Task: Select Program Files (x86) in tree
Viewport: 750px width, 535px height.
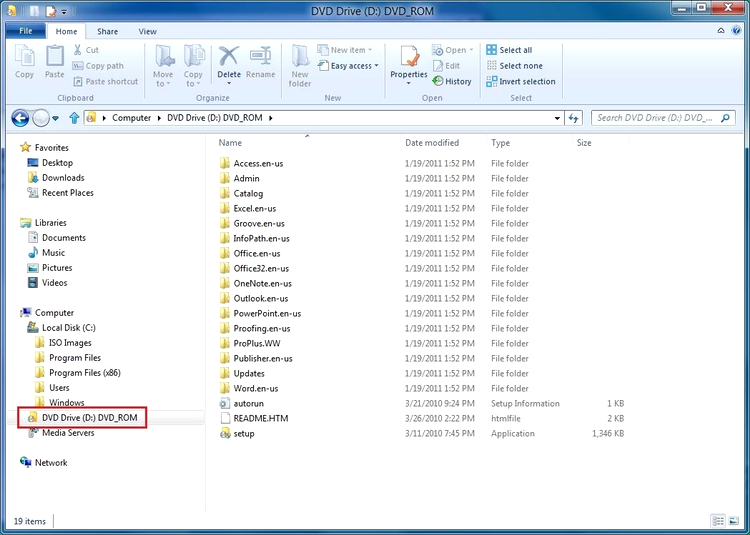Action: point(78,372)
